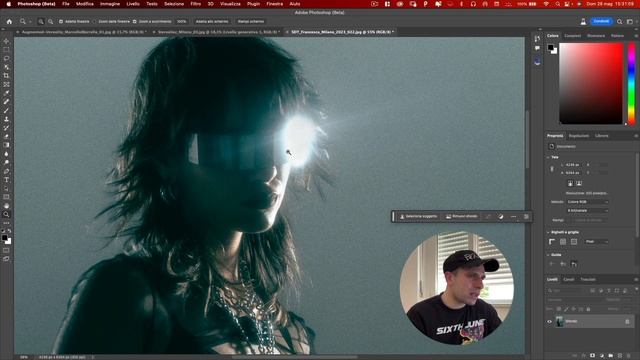Image resolution: width=640 pixels, height=360 pixels.
Task: Click the Sfondo layer thumbnail
Action: pos(559,322)
